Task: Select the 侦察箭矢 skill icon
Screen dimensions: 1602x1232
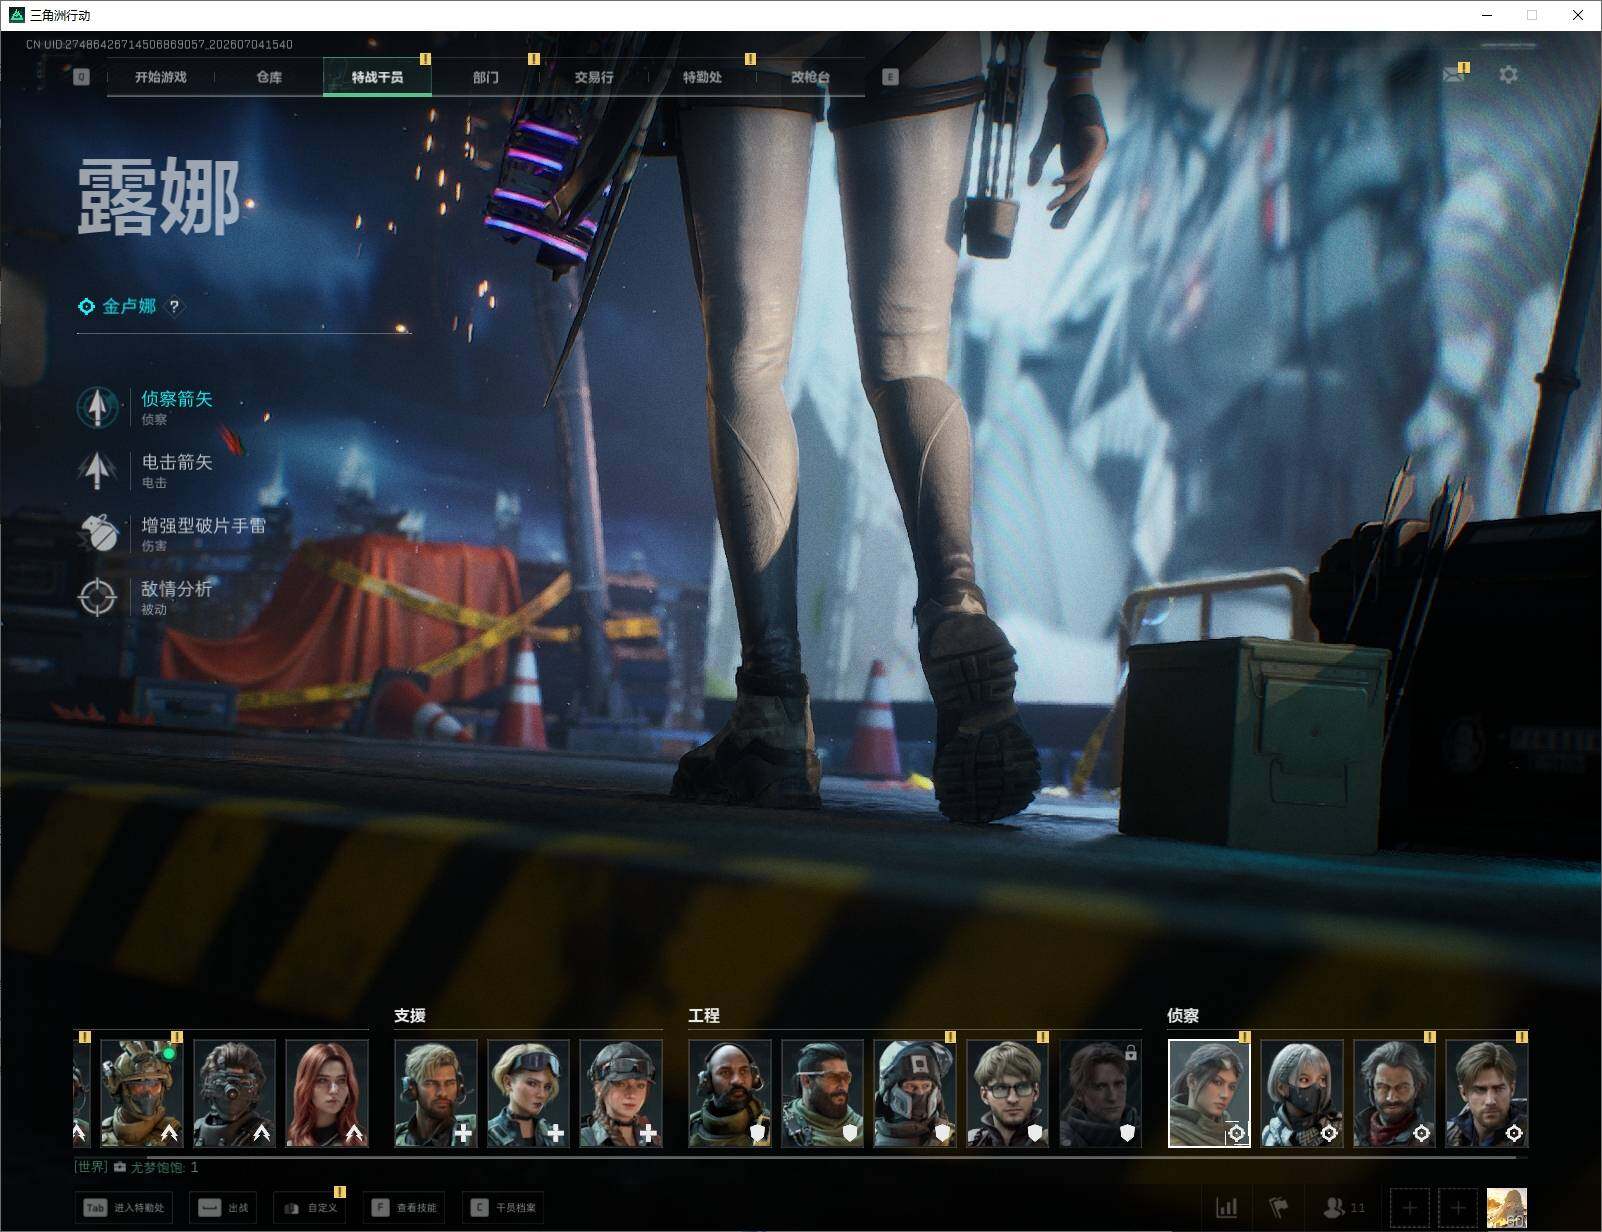Action: (x=97, y=407)
